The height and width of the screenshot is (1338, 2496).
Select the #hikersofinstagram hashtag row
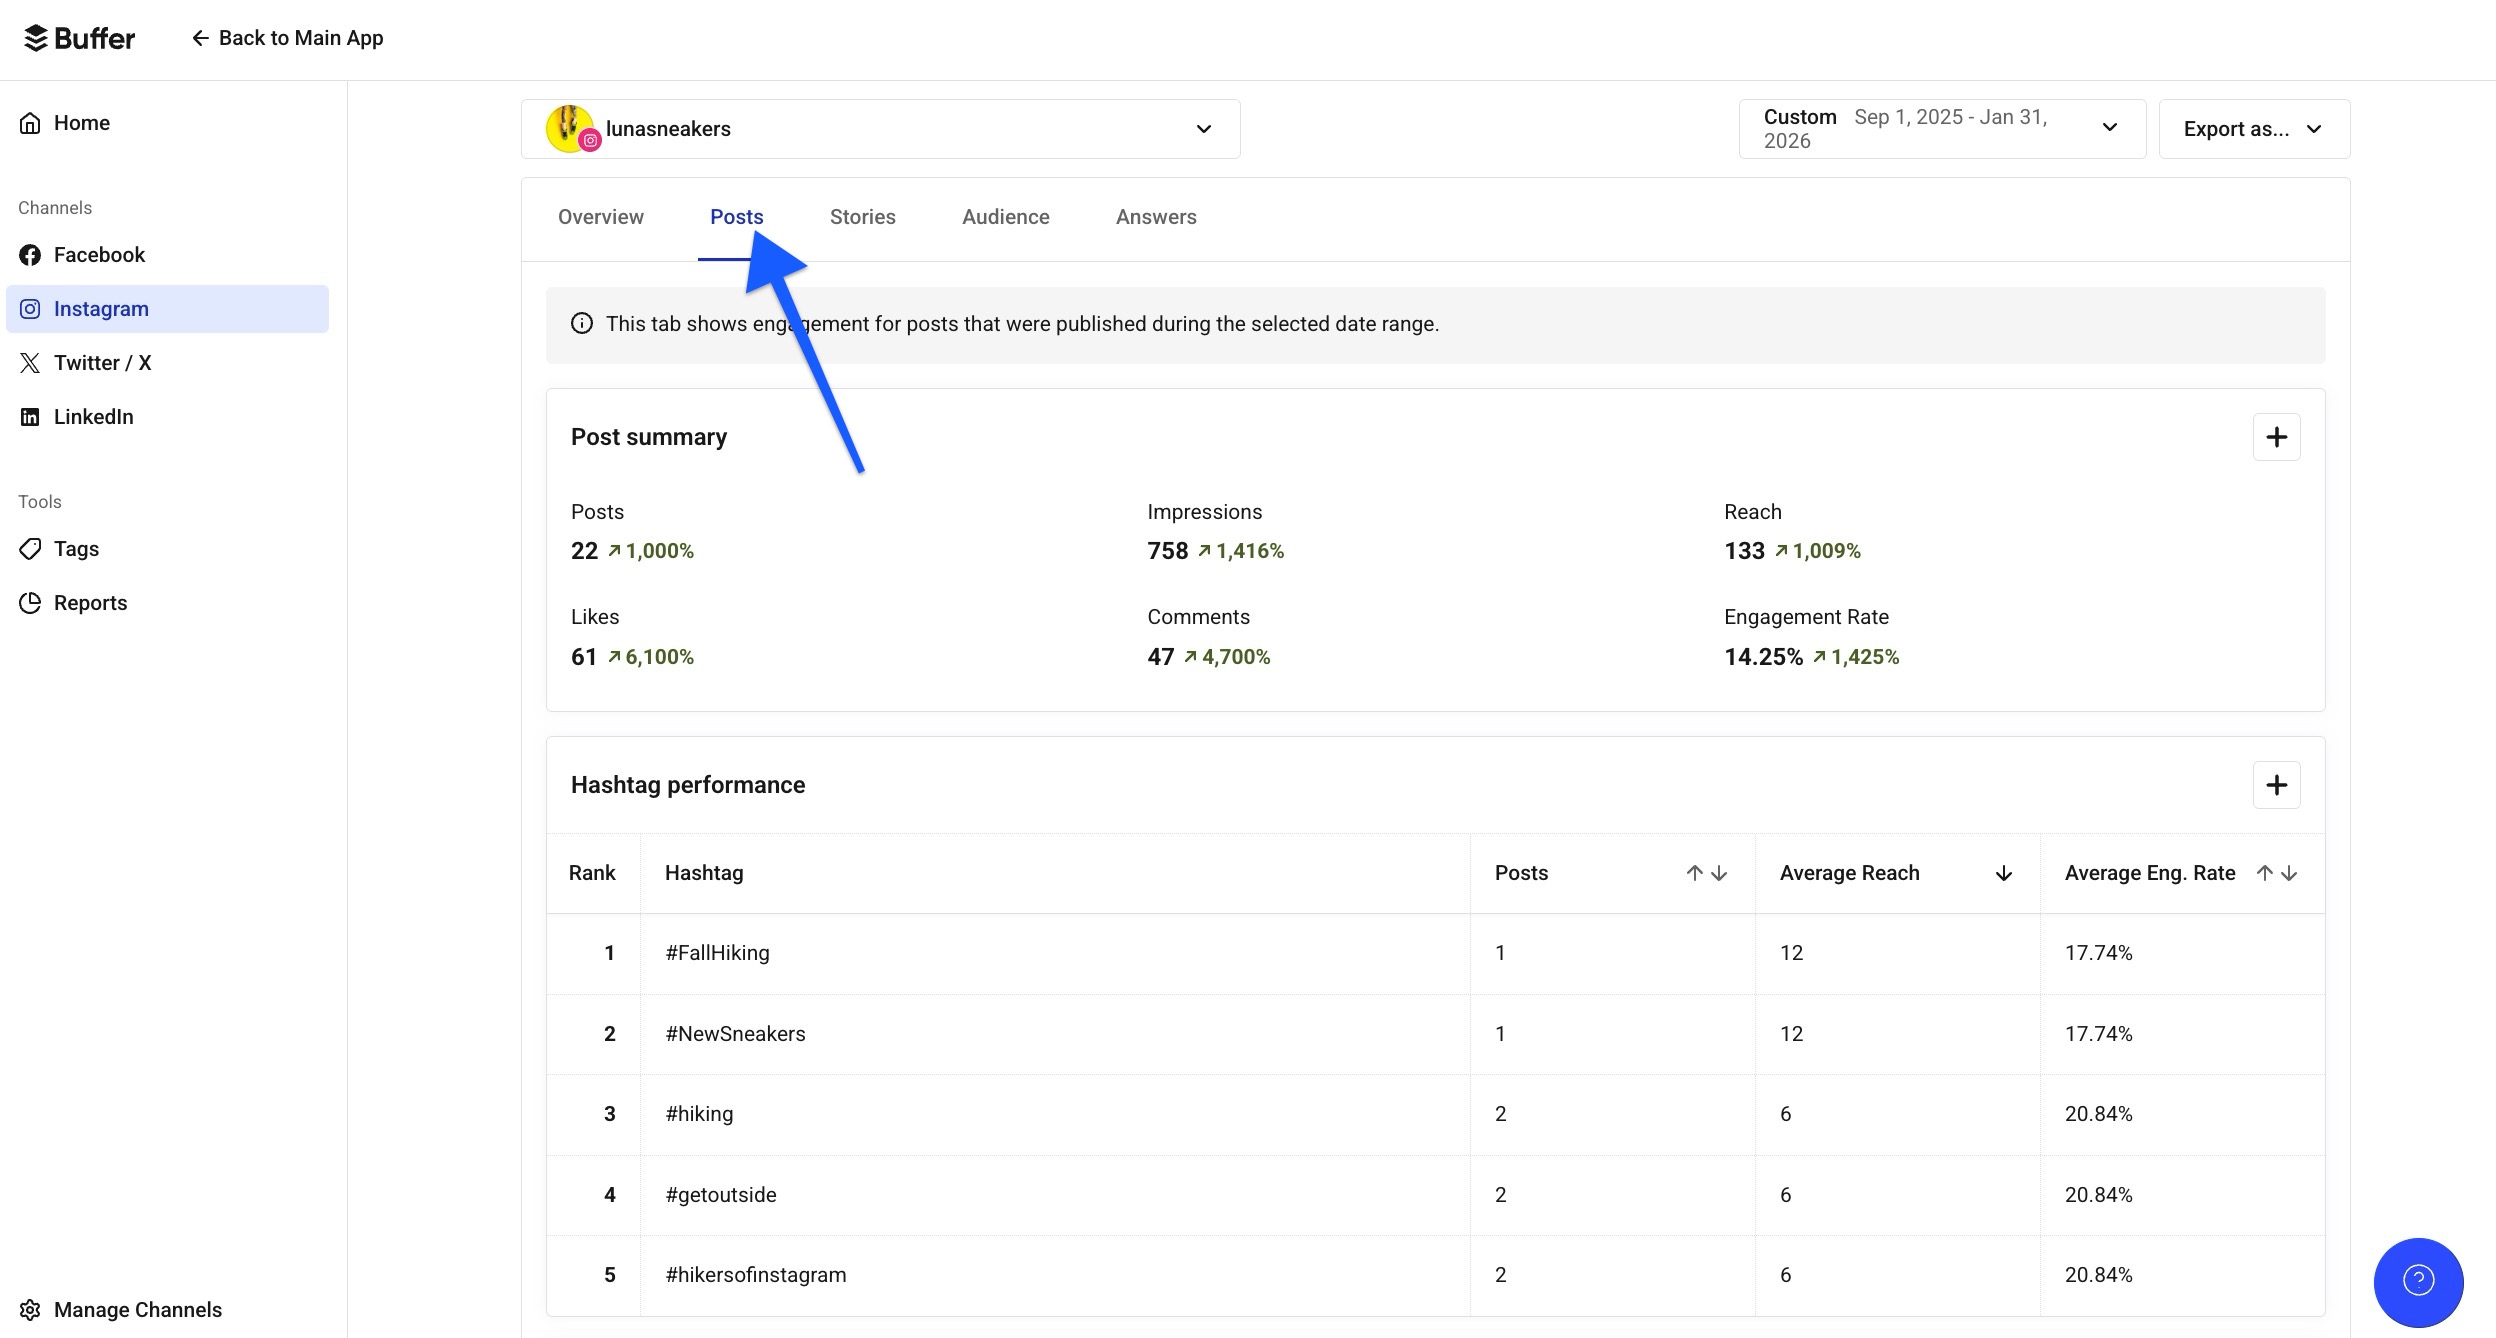1436,1275
